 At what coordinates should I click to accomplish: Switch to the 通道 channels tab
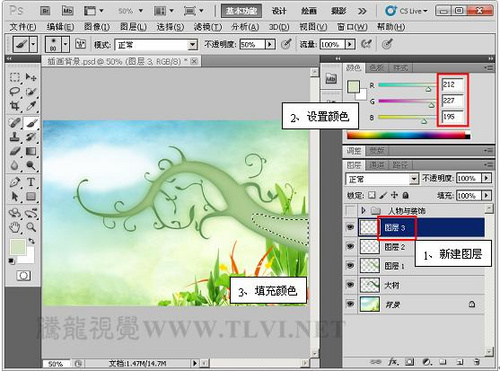376,165
